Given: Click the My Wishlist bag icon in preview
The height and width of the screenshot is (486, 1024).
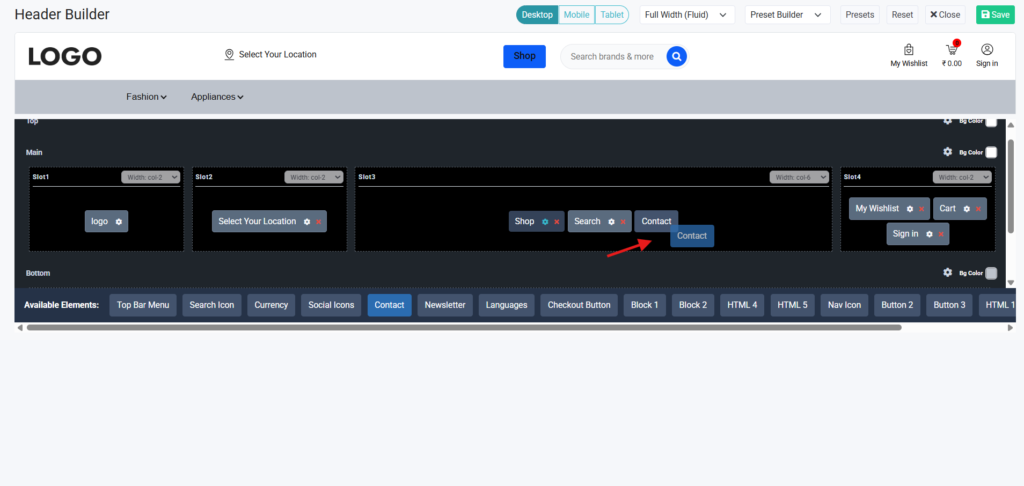Looking at the screenshot, I should tap(908, 50).
